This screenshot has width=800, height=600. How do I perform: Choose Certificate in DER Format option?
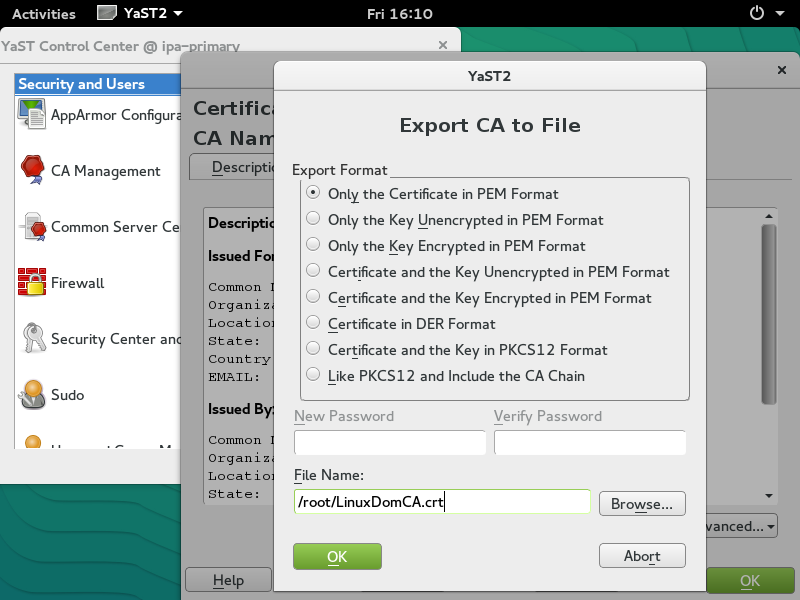(x=314, y=323)
